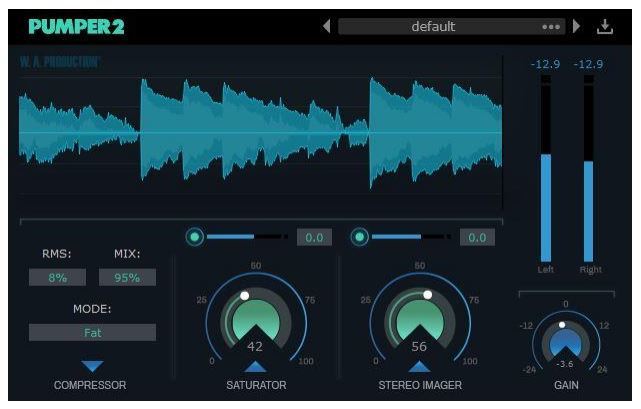Click the Left meter -12.9 peak readout
641x409 pixels.
tap(545, 64)
